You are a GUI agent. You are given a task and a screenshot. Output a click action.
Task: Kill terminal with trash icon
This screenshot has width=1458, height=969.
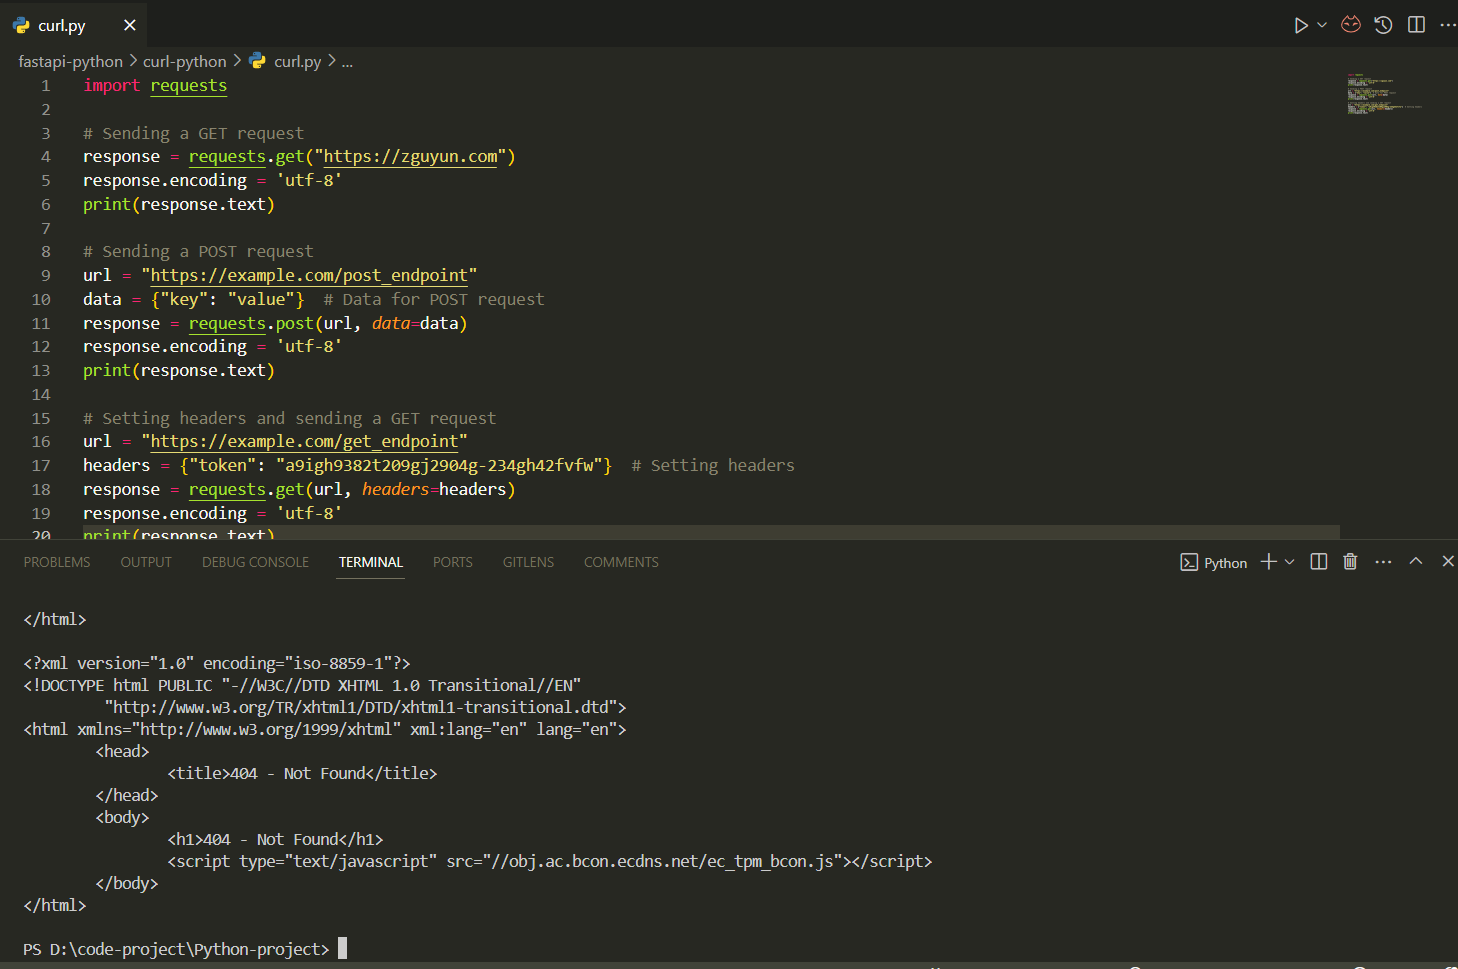[1350, 562]
